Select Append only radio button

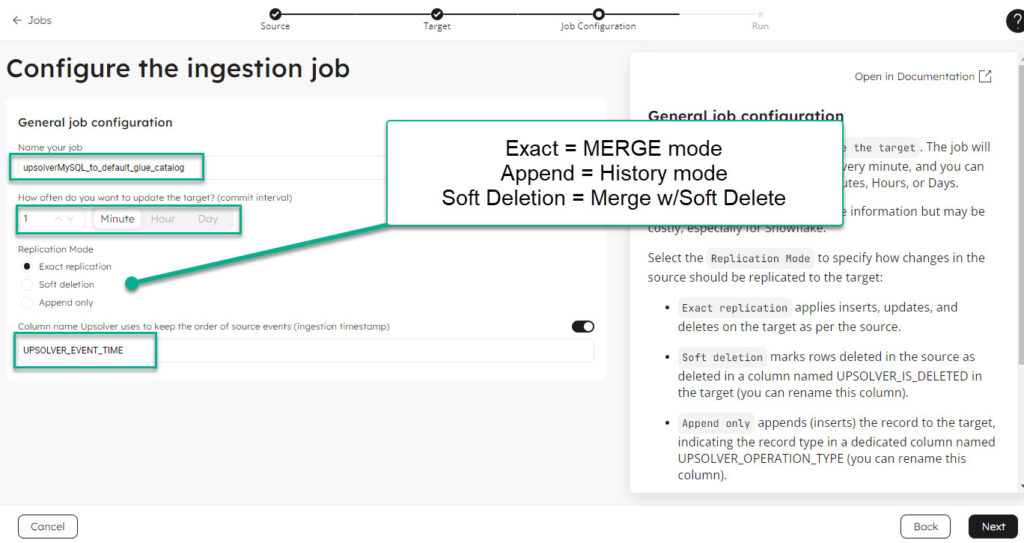click(27, 303)
